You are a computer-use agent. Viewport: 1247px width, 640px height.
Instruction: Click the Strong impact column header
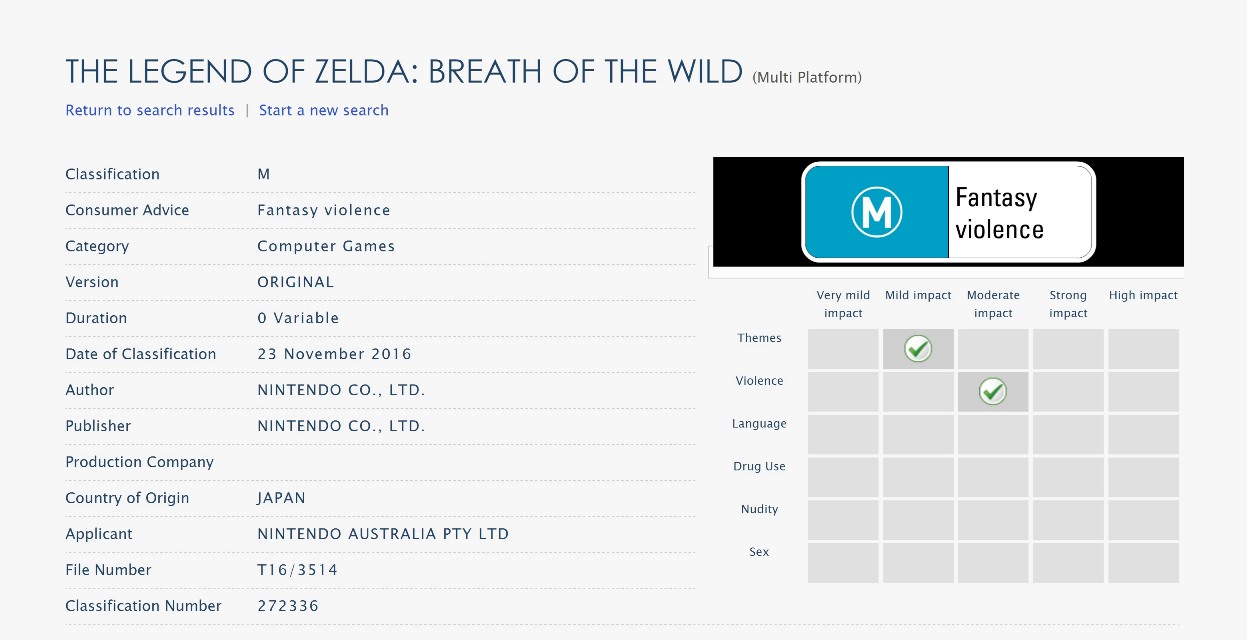tap(1068, 304)
